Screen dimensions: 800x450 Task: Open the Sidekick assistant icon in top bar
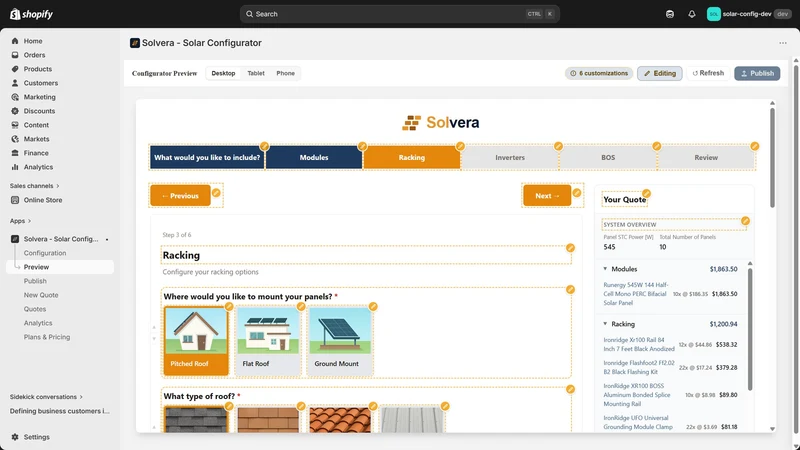[x=670, y=14]
